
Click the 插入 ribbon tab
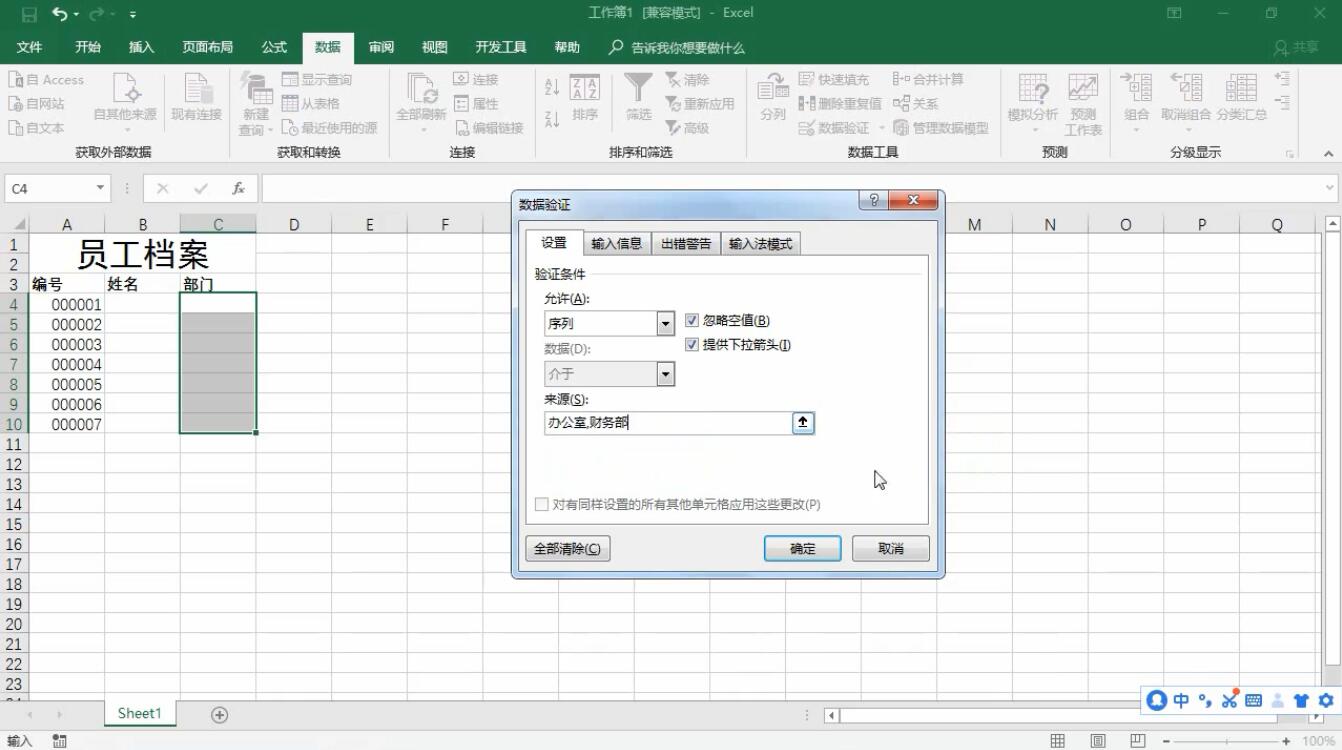pos(142,47)
